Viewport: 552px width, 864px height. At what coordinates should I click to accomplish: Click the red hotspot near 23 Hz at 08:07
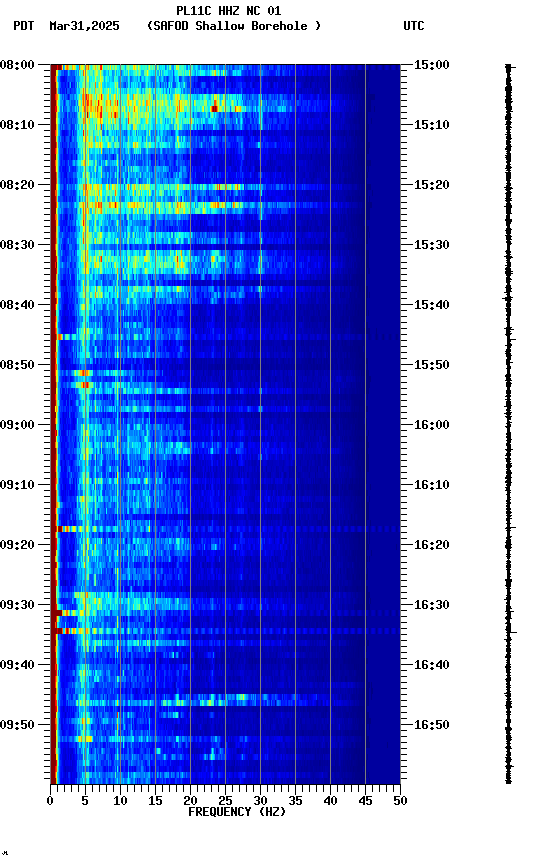tap(214, 109)
